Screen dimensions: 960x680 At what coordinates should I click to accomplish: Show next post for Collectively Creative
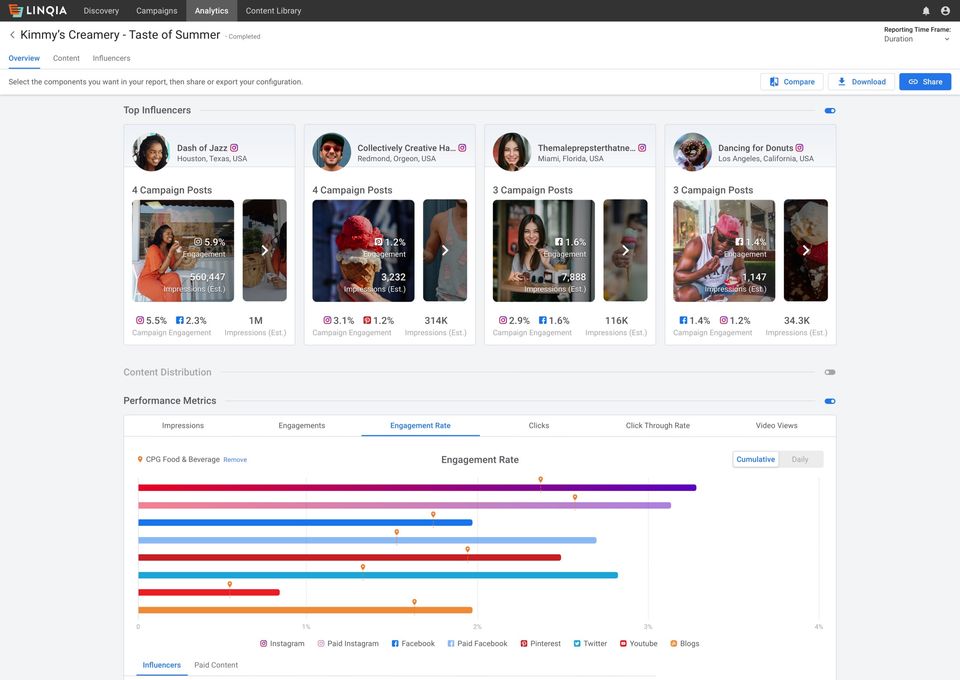click(x=445, y=250)
